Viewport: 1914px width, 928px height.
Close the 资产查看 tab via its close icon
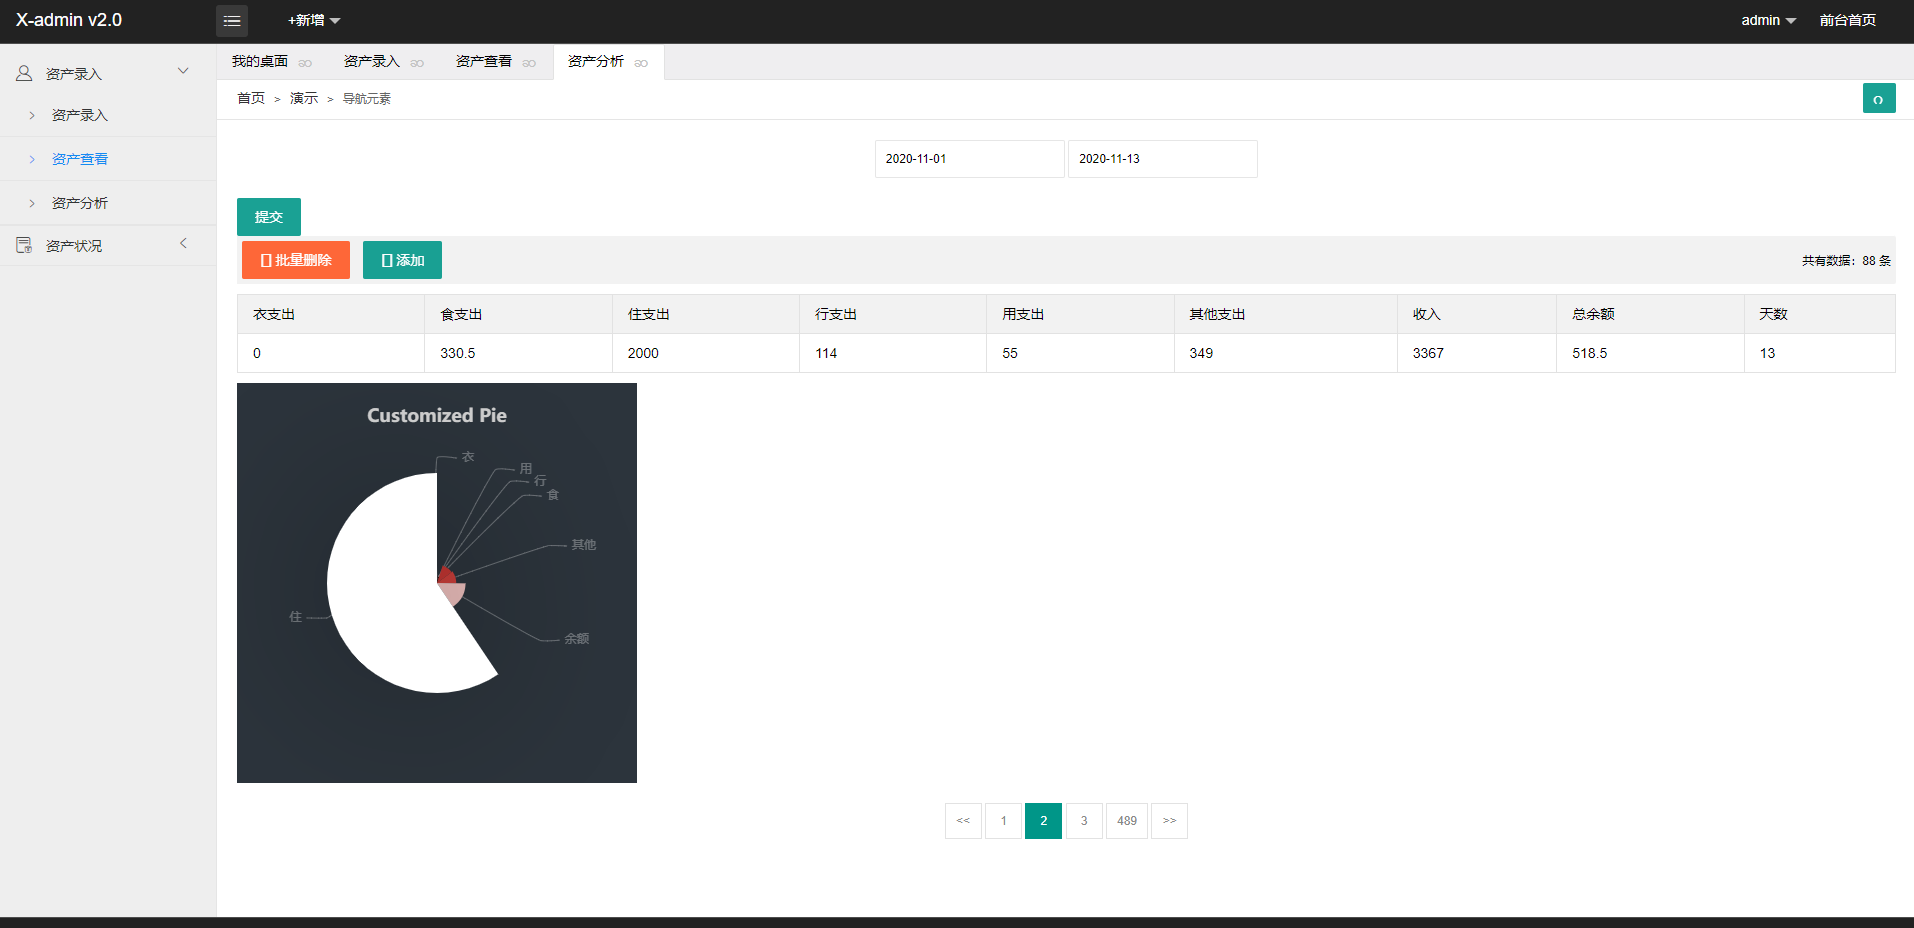529,63
